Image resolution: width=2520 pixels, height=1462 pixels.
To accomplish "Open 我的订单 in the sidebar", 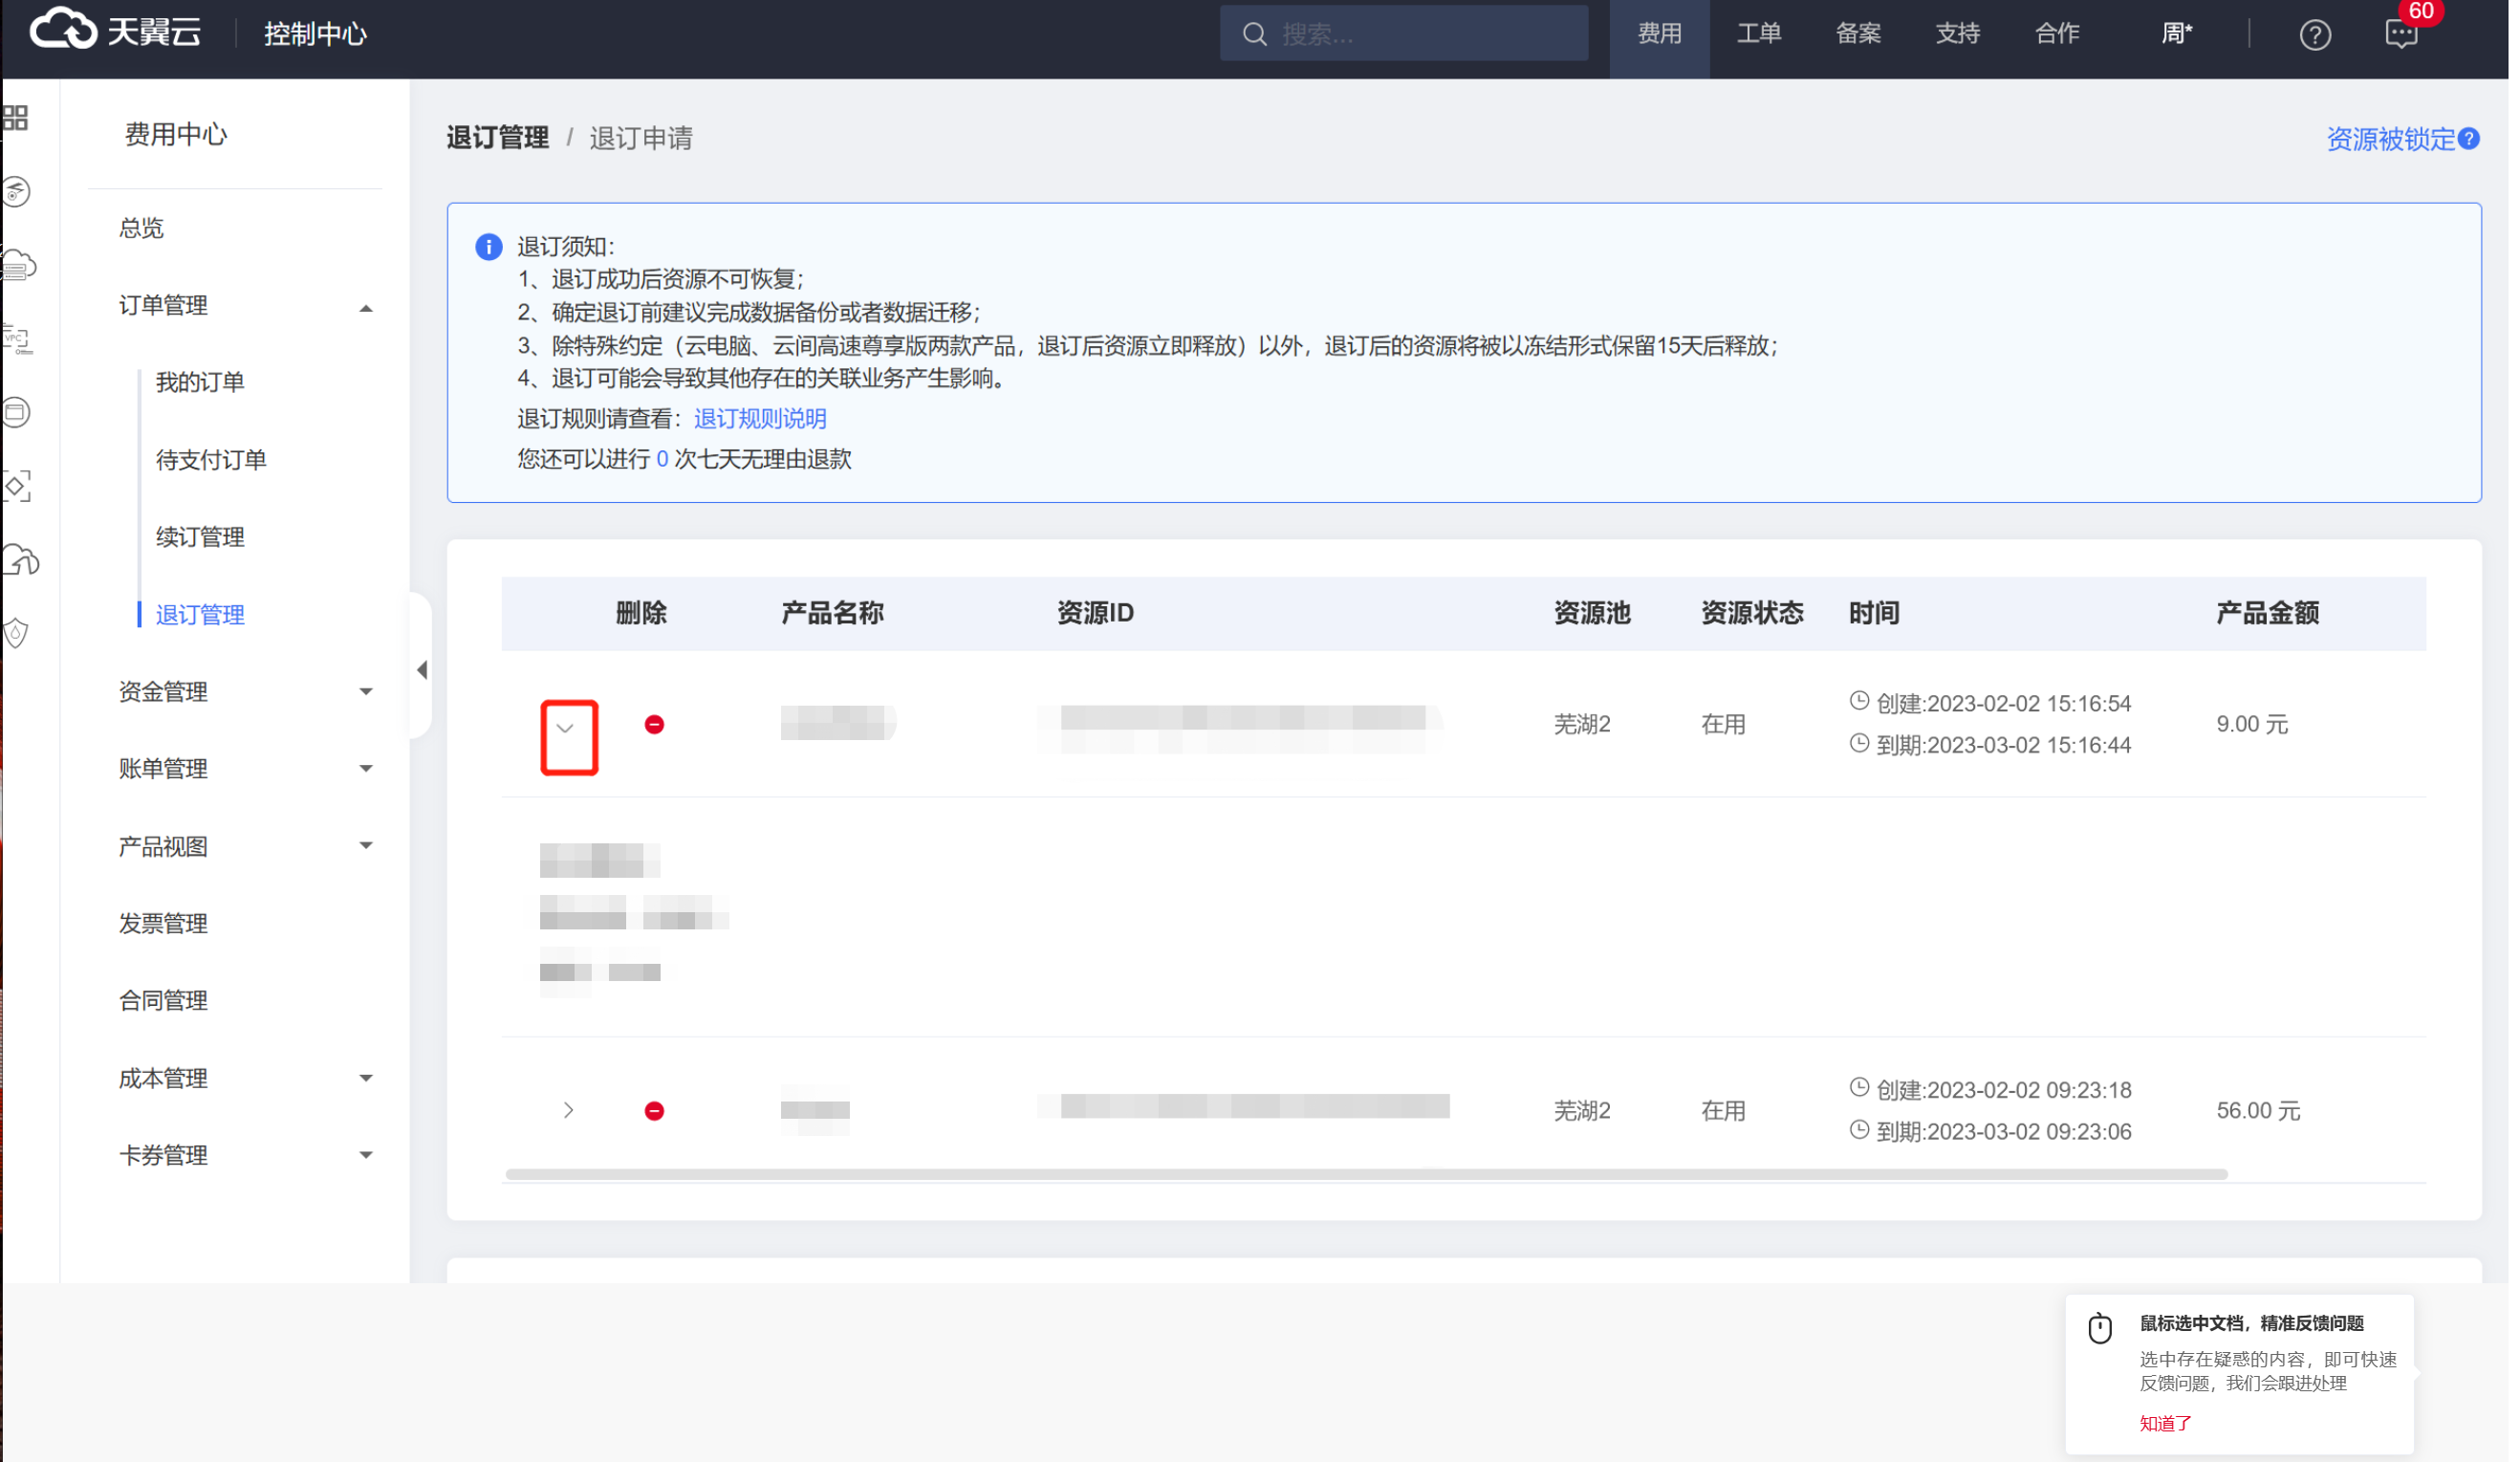I will click(200, 383).
